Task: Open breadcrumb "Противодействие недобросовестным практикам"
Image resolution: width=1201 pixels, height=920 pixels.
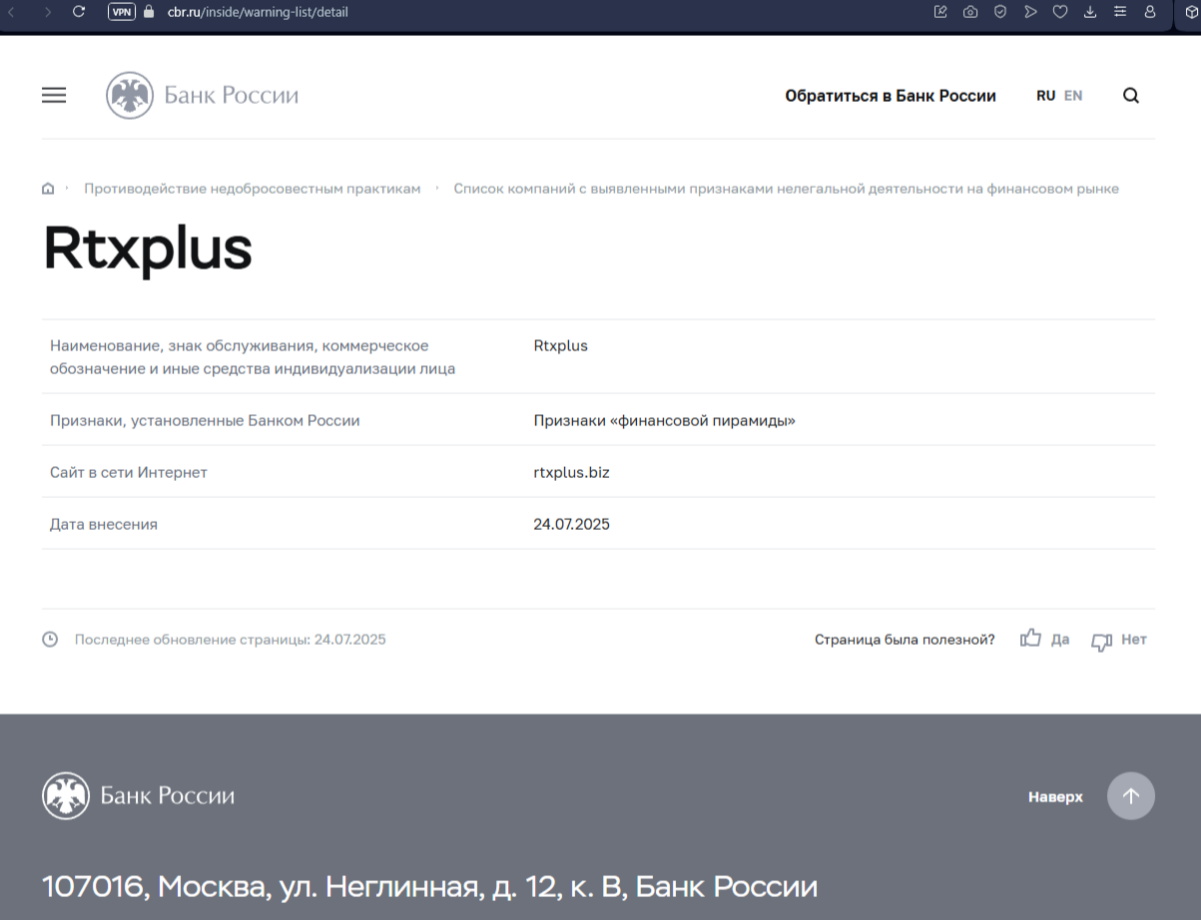Action: (252, 188)
